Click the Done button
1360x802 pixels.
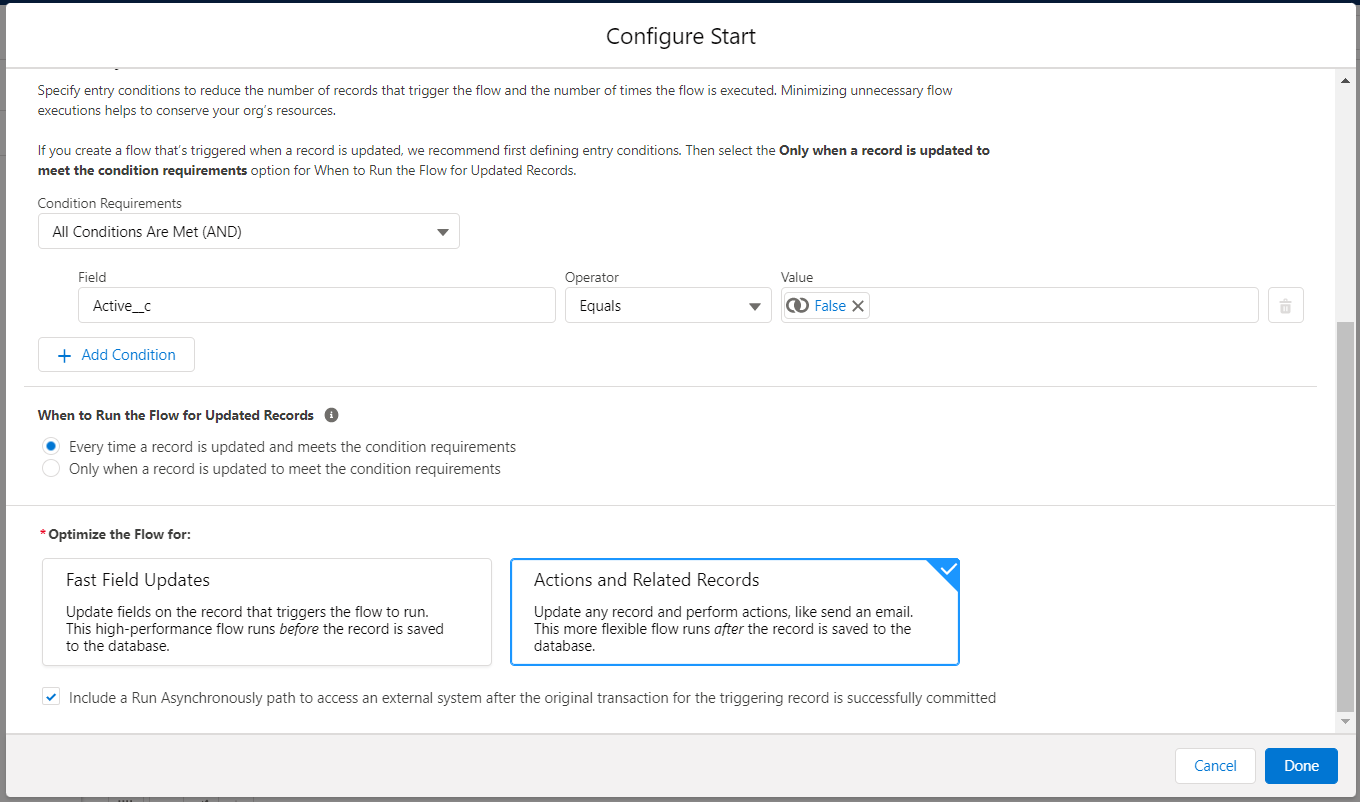click(x=1301, y=765)
